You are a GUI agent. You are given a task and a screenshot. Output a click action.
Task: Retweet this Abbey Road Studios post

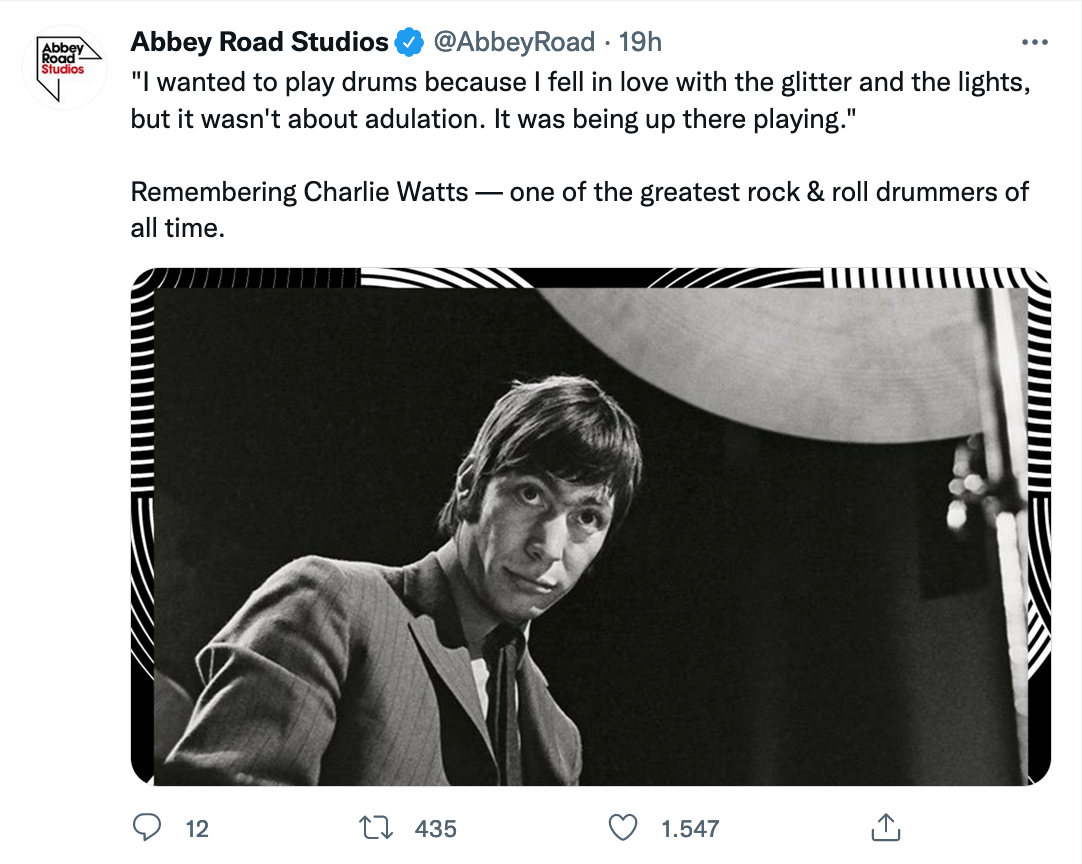pos(375,827)
